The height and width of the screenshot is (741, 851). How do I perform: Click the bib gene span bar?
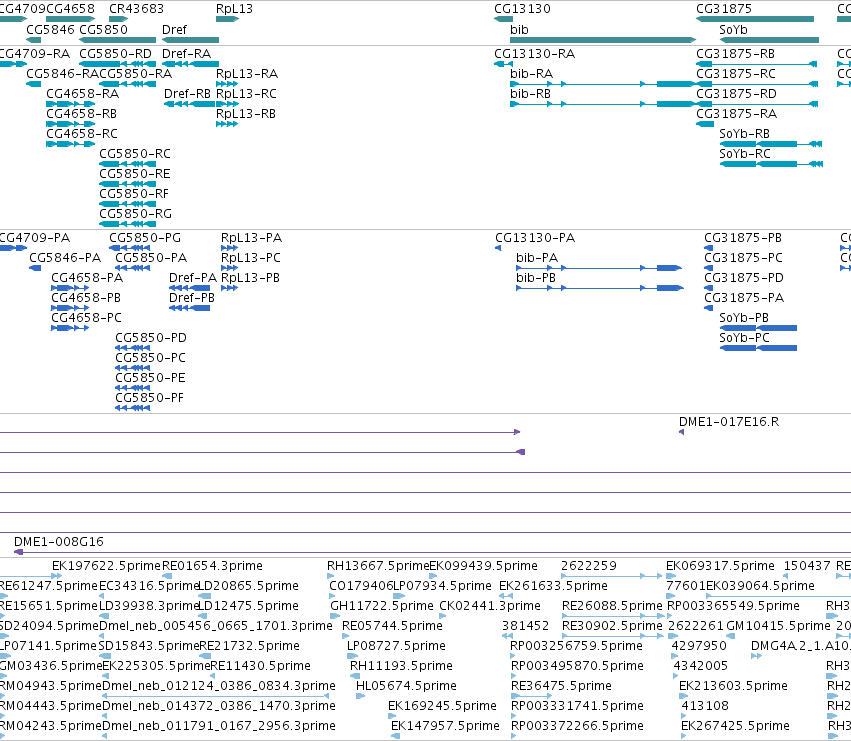tap(603, 40)
